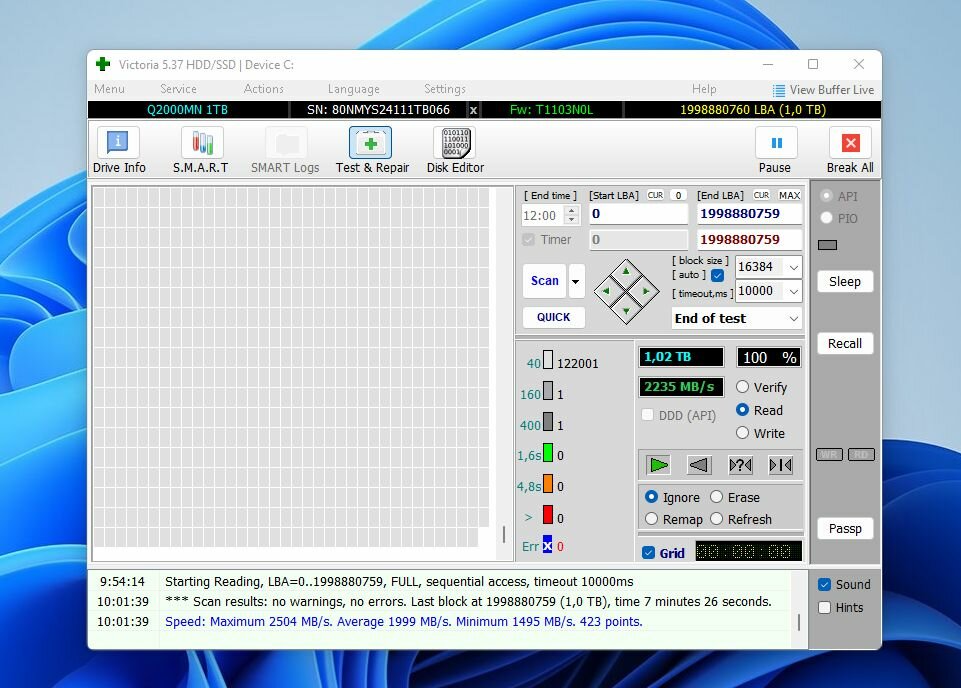Image resolution: width=961 pixels, height=688 pixels.
Task: Open the S.M.A.R.T attributes view
Action: pyautogui.click(x=200, y=151)
